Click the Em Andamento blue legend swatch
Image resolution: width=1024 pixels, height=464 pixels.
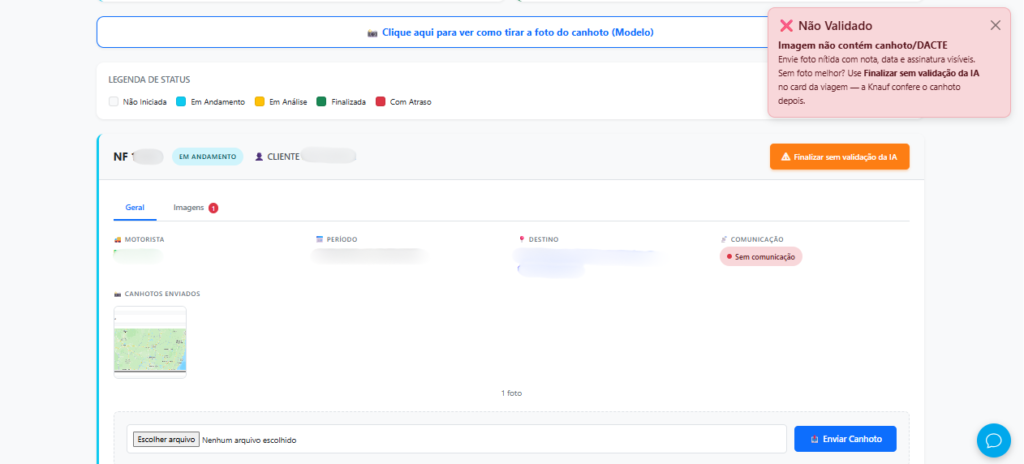(182, 102)
